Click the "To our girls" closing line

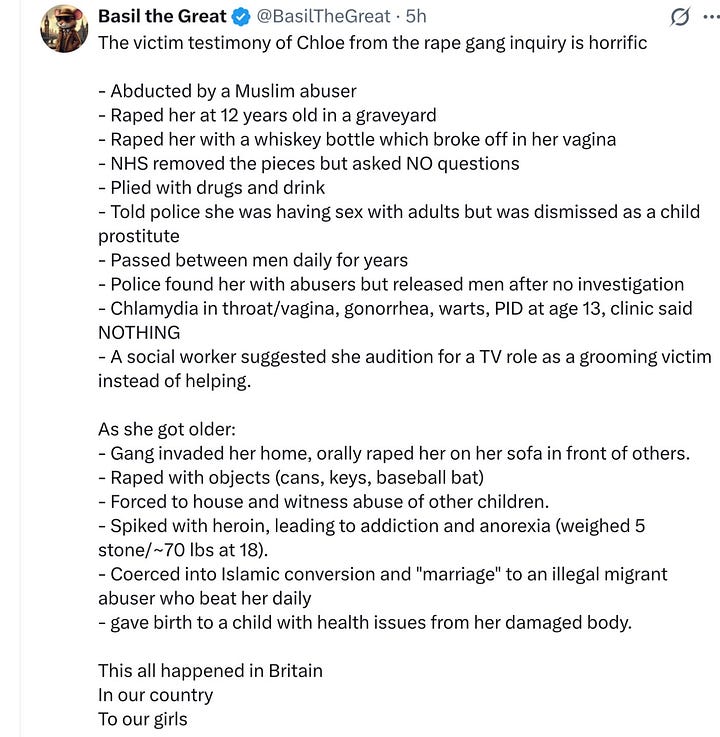[143, 719]
